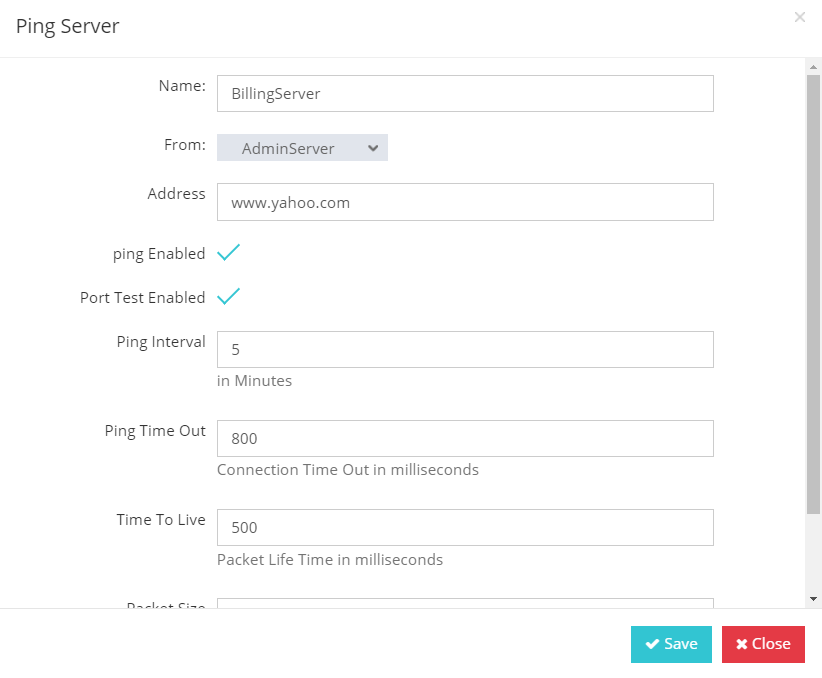Open the From dropdown showing AdminServer
Image resolution: width=822 pixels, height=678 pixels.
302,148
